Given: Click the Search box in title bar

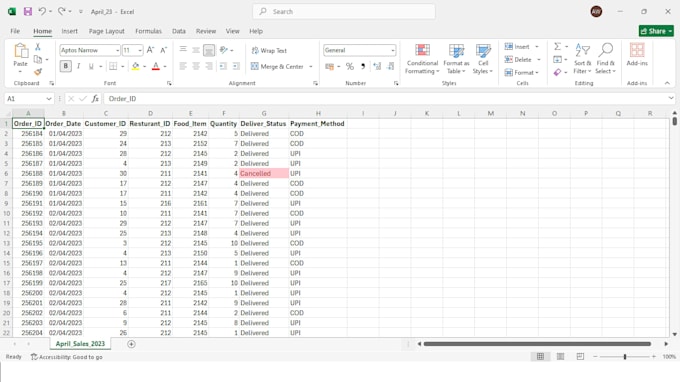Looking at the screenshot, I should click(x=344, y=12).
